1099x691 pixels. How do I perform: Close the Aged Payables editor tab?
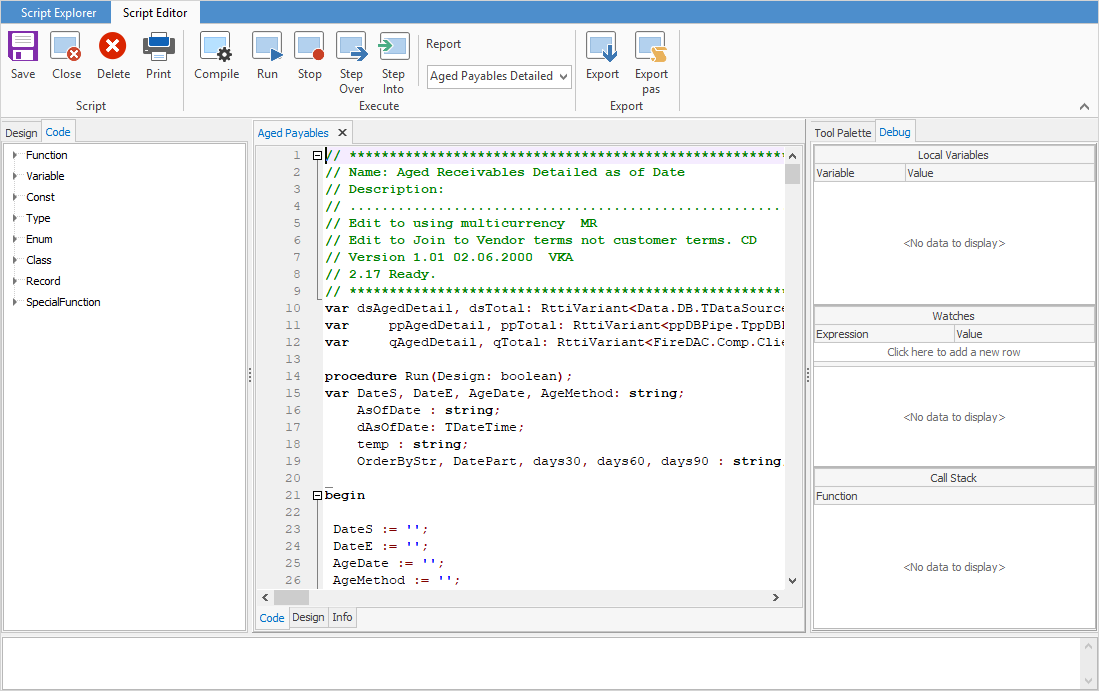click(342, 131)
